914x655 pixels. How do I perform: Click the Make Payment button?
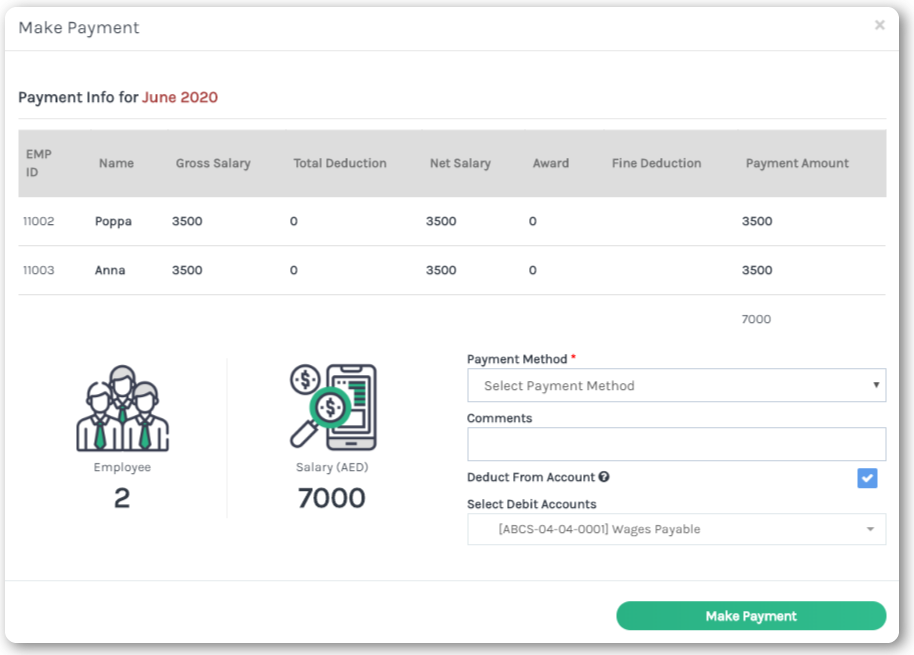click(751, 616)
